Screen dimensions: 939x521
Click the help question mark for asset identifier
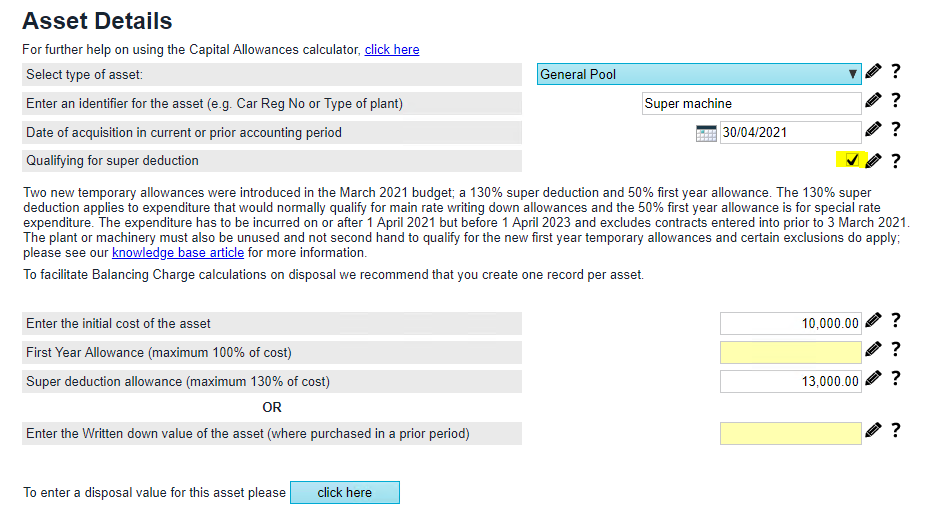click(x=896, y=101)
